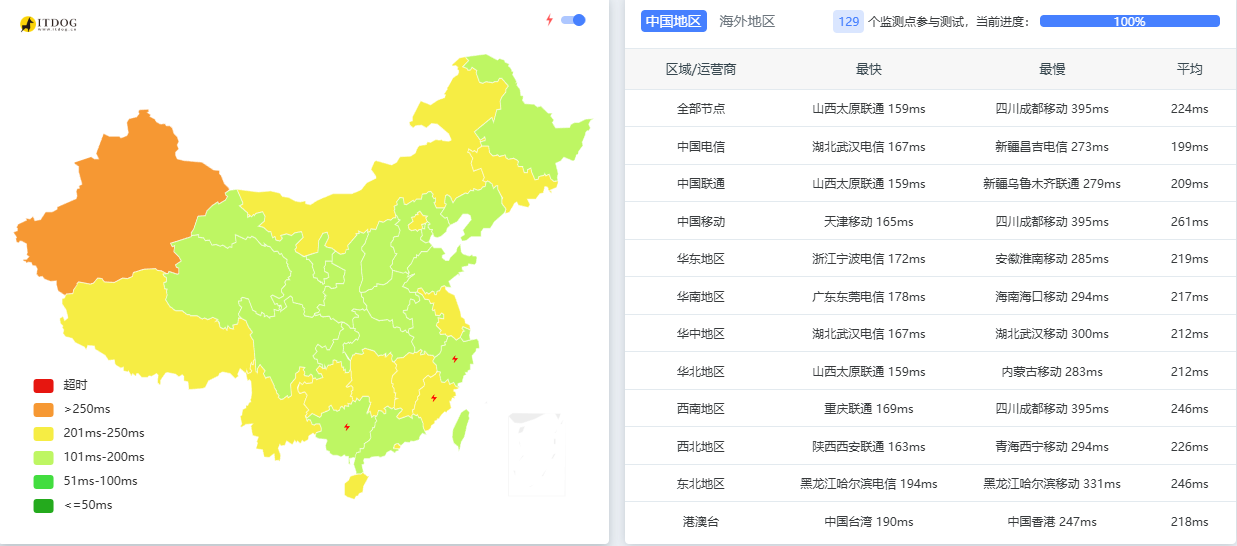Click the Hainan island on the map
Image resolution: width=1237 pixels, height=546 pixels.
[x=354, y=486]
